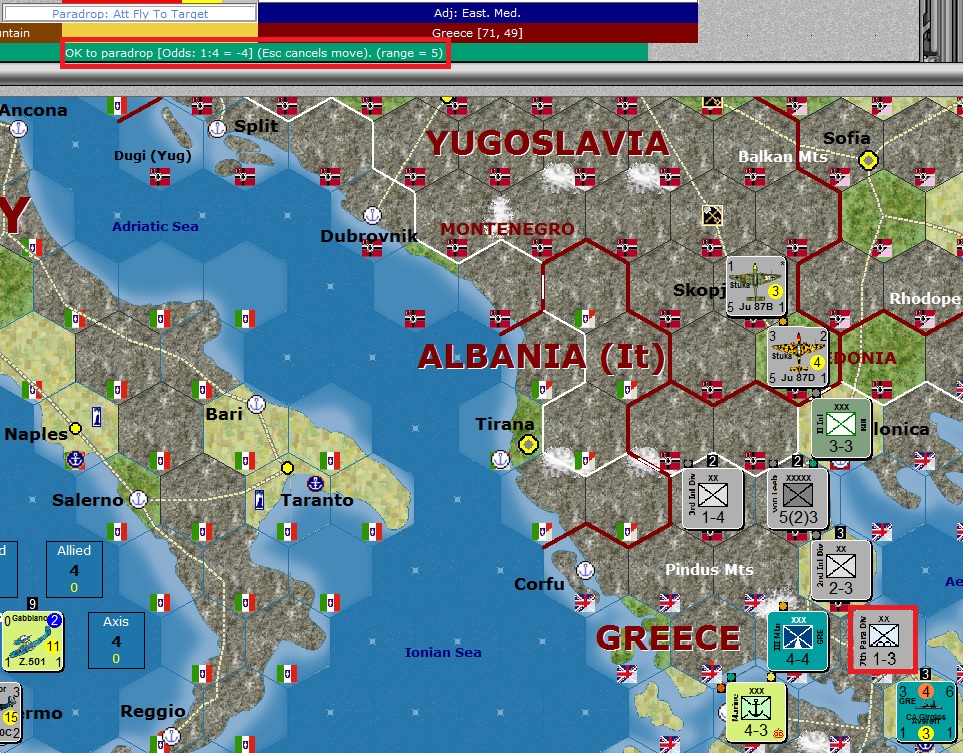Click the Sofia city name

pyautogui.click(x=846, y=138)
